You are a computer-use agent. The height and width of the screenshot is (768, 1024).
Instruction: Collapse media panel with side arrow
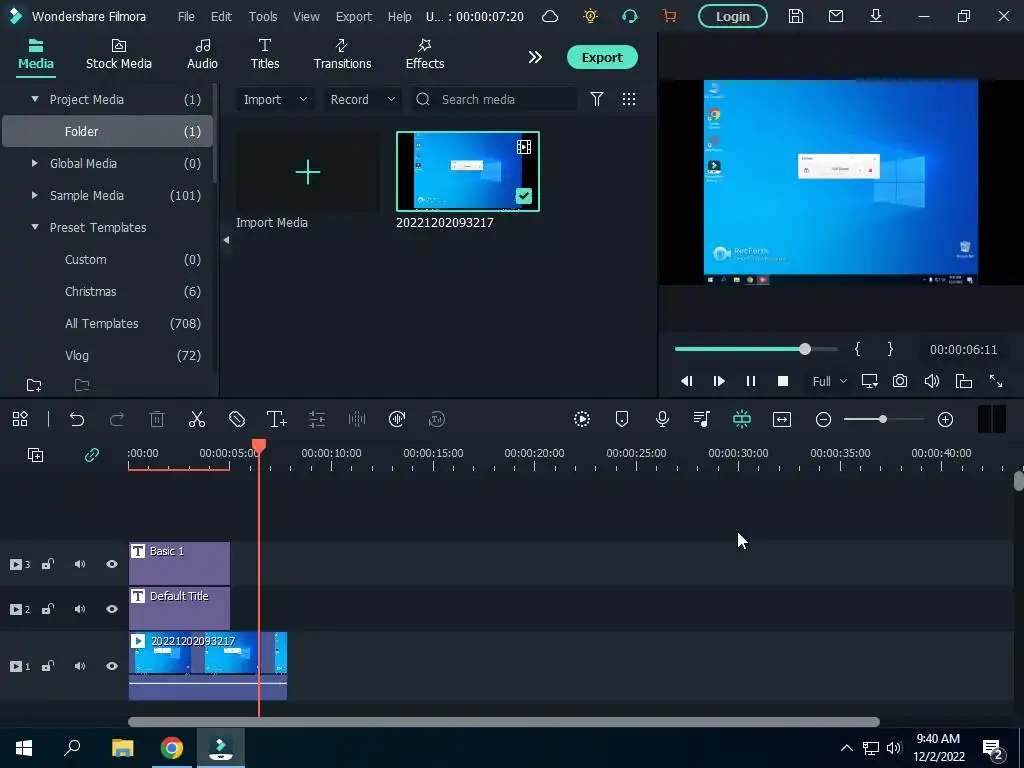(226, 240)
